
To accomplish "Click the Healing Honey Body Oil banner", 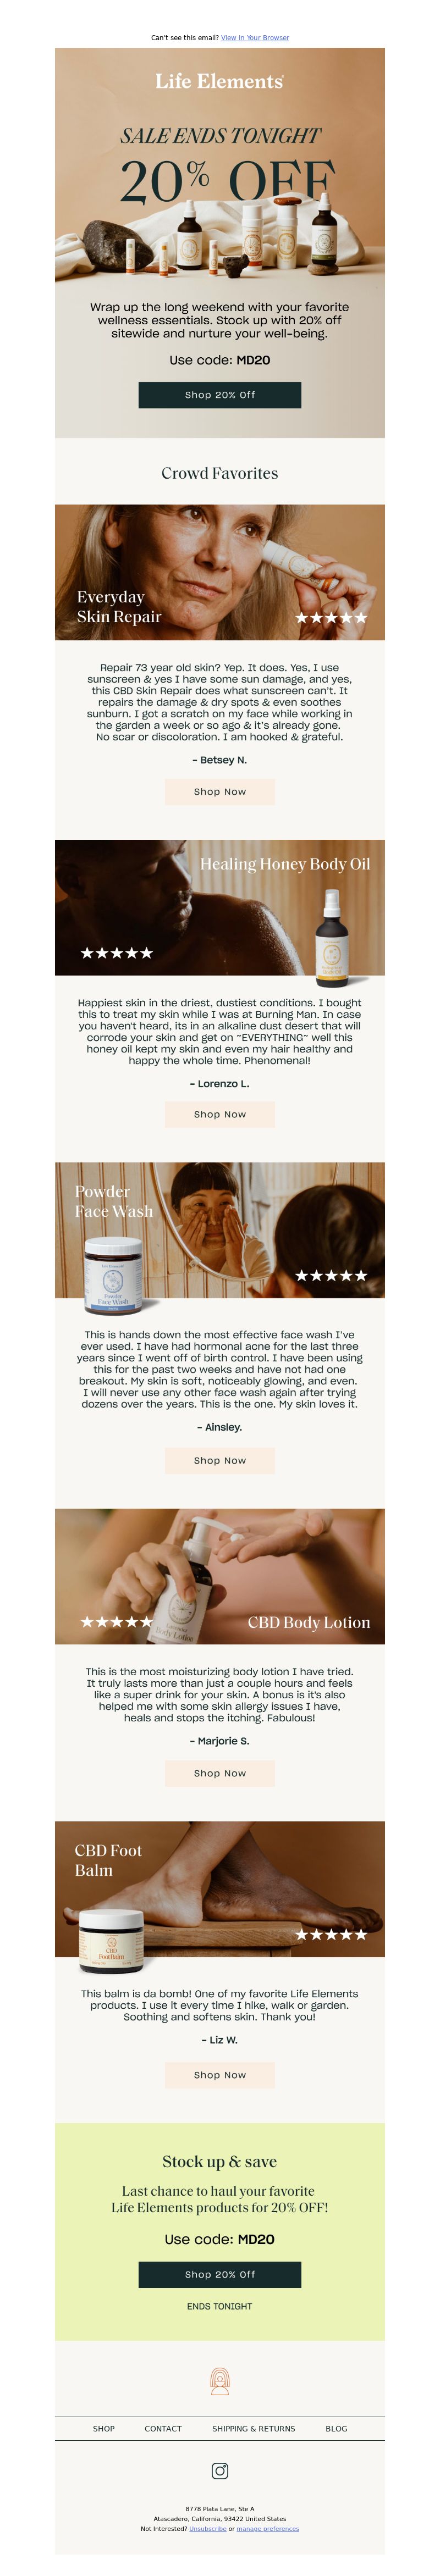I will (x=220, y=907).
